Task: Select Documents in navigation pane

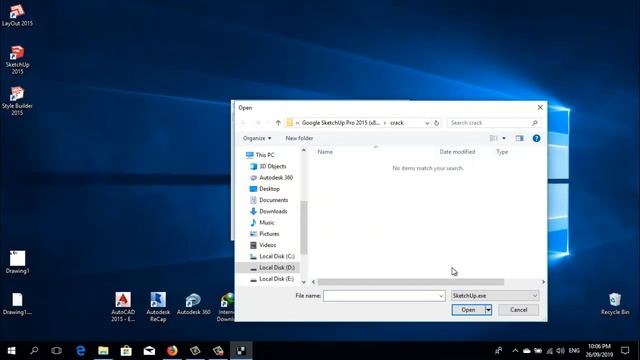Action: pos(273,200)
